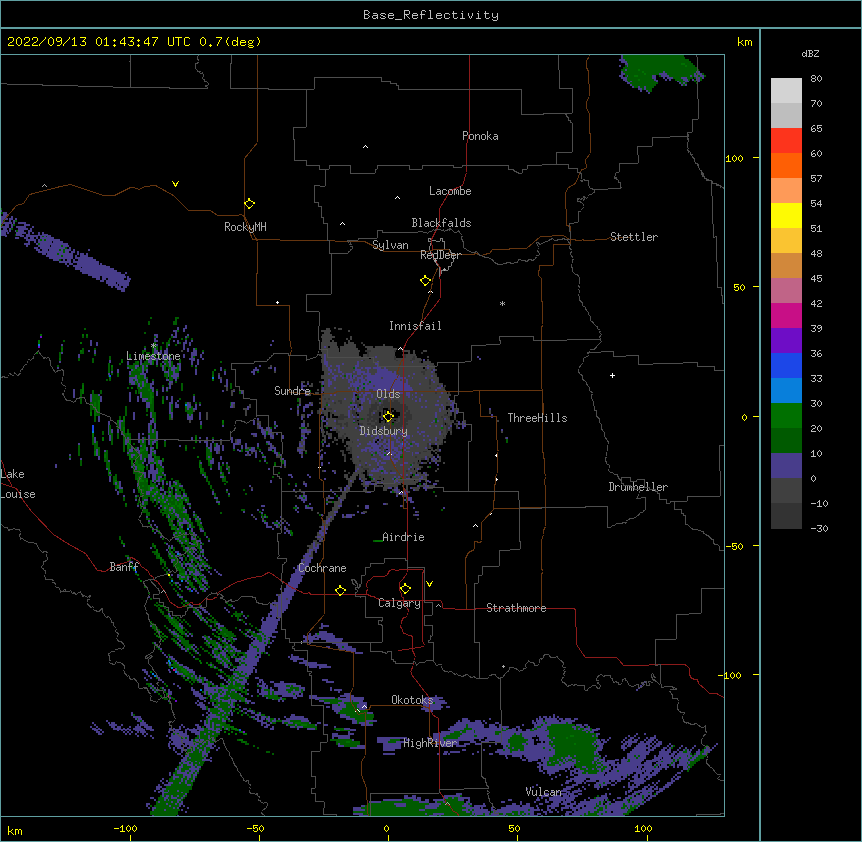The height and width of the screenshot is (842, 862).
Task: Click the green 30 dBZ legend swatch
Action: pos(786,416)
